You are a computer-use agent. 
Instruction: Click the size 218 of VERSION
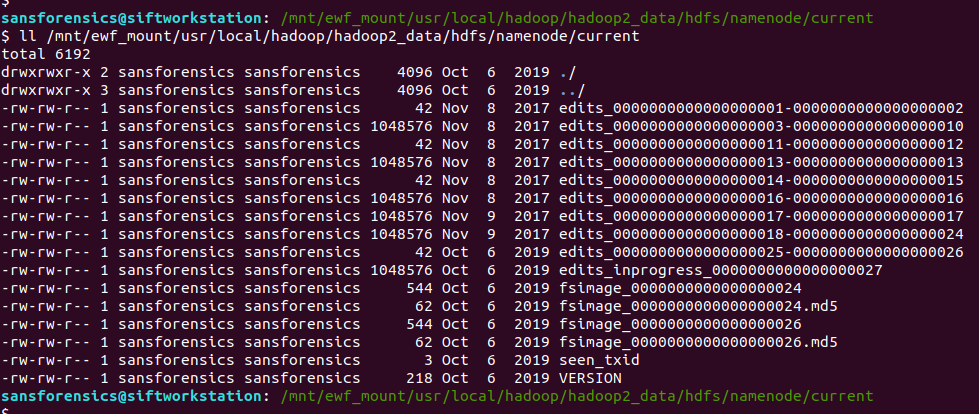pos(419,378)
